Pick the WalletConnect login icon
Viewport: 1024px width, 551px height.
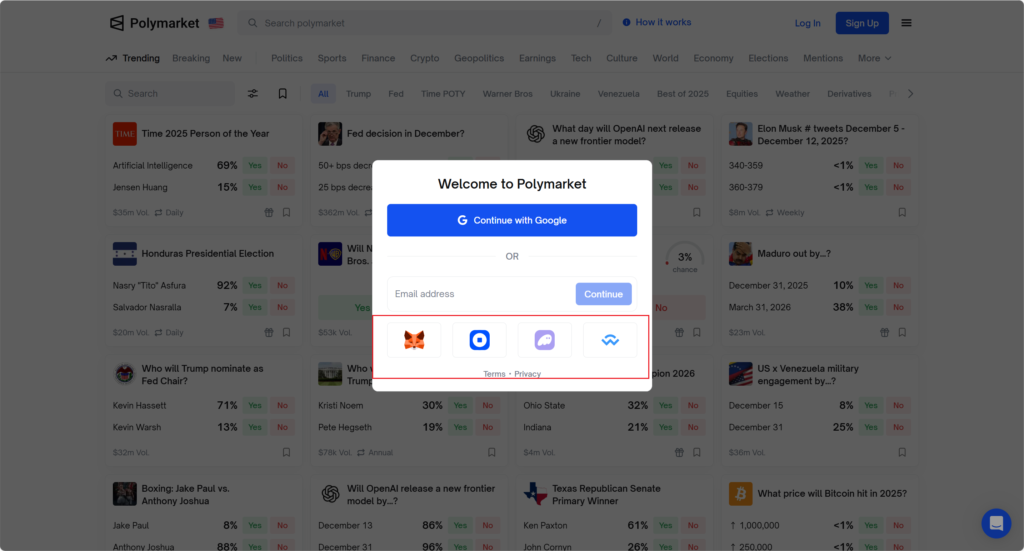point(609,340)
